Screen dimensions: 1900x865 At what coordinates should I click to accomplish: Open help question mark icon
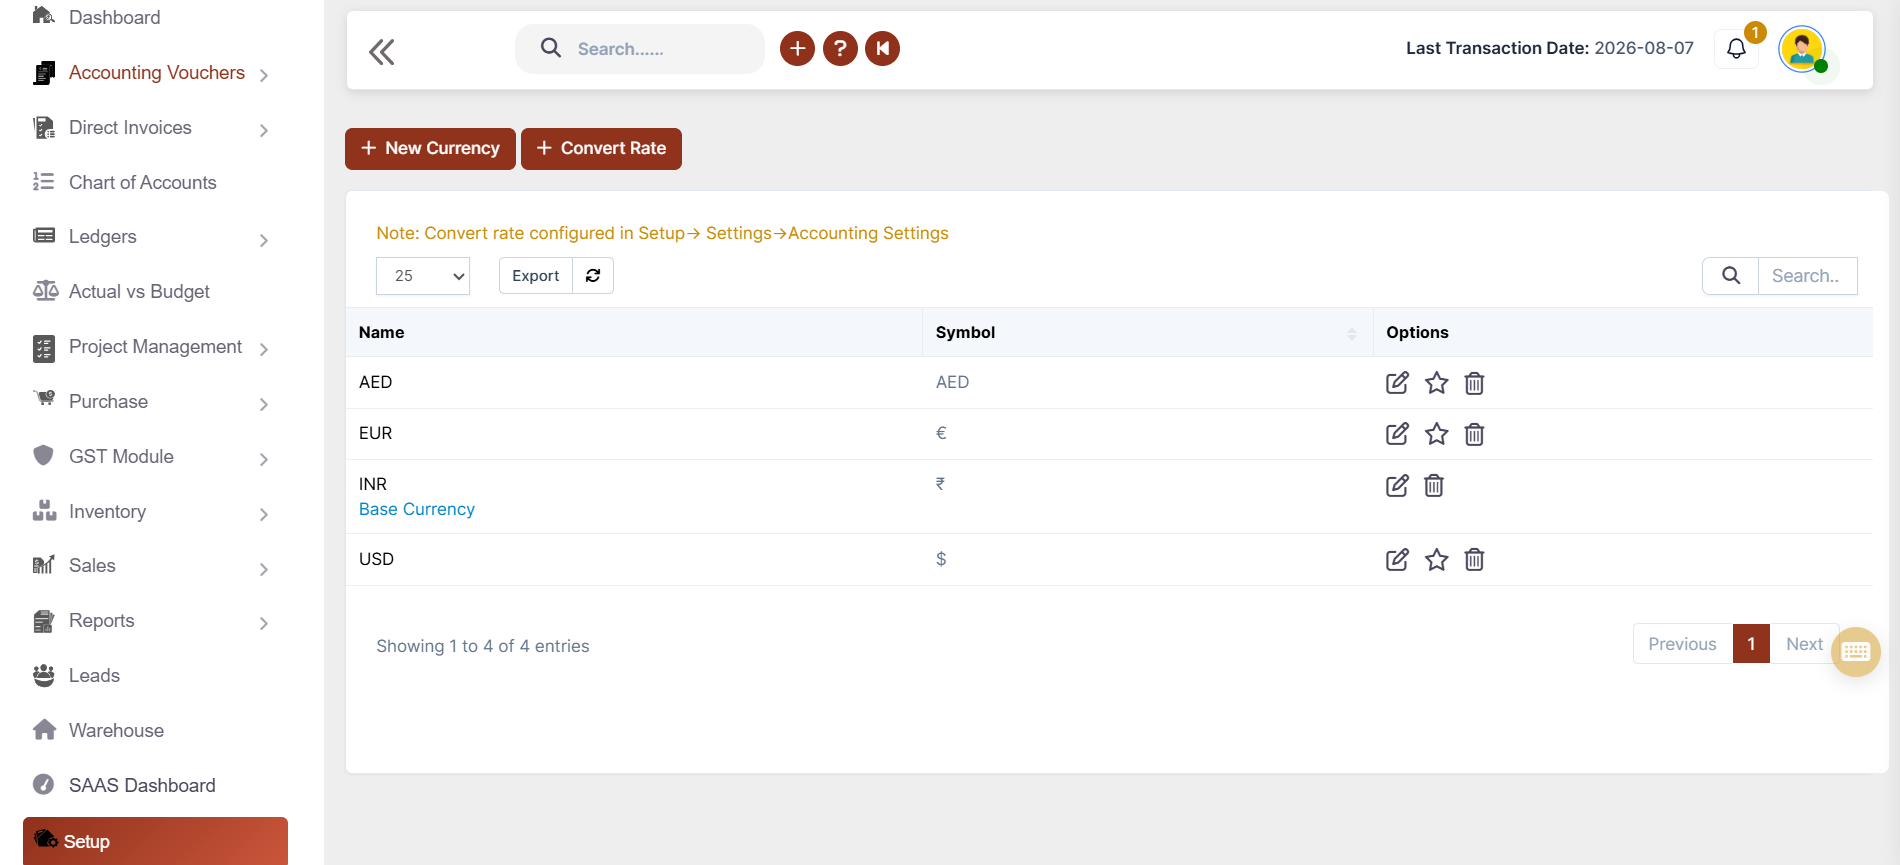coord(840,48)
